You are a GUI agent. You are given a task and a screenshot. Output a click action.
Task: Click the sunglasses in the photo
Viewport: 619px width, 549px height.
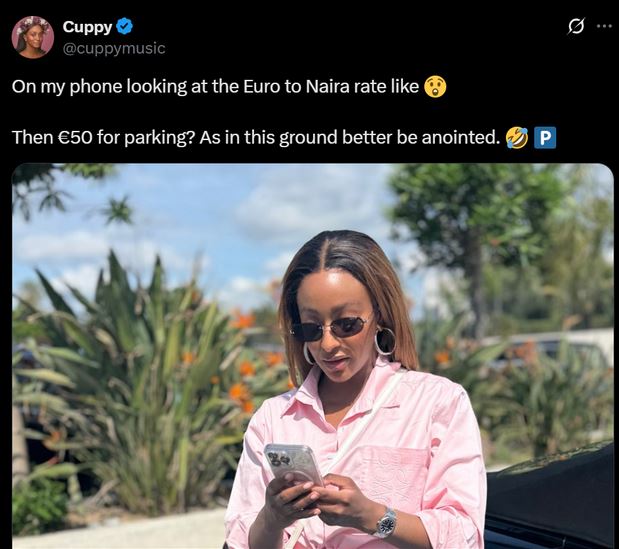[x=330, y=328]
